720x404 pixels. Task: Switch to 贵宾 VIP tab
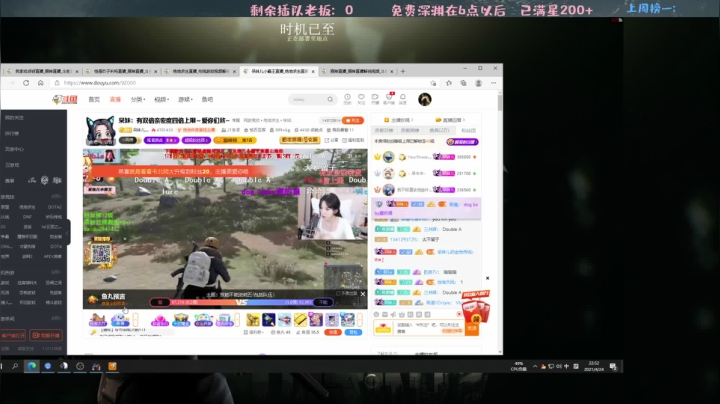[439, 130]
